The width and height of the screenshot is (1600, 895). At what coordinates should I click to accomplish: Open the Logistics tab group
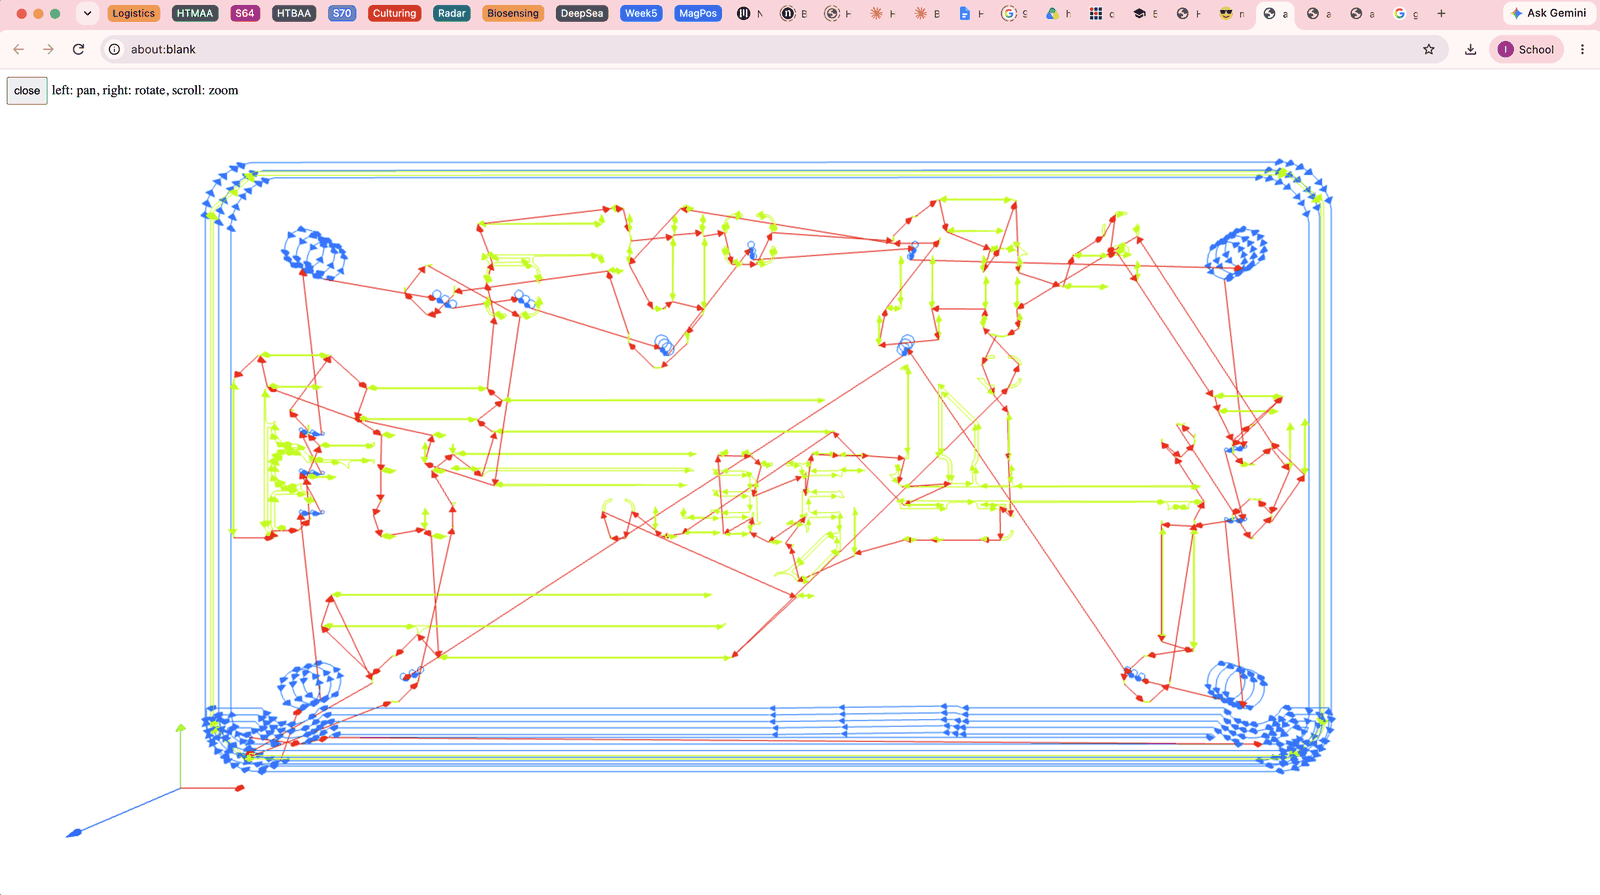(133, 13)
